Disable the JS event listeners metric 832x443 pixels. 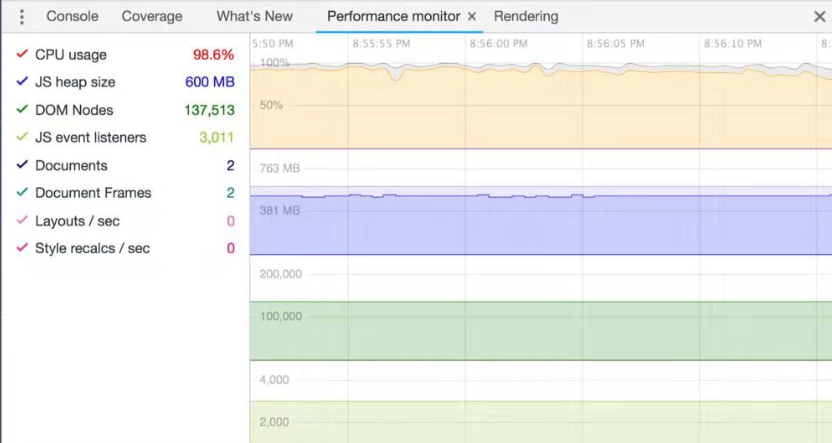22,138
